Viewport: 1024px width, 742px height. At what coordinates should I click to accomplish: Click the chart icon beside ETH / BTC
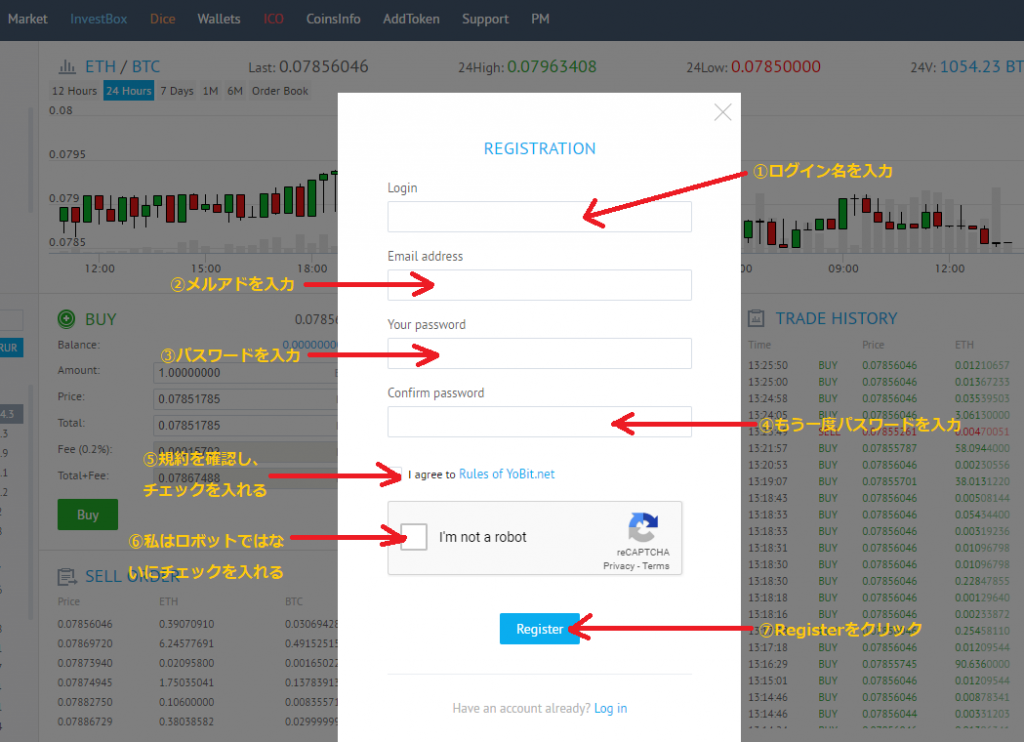[67, 67]
